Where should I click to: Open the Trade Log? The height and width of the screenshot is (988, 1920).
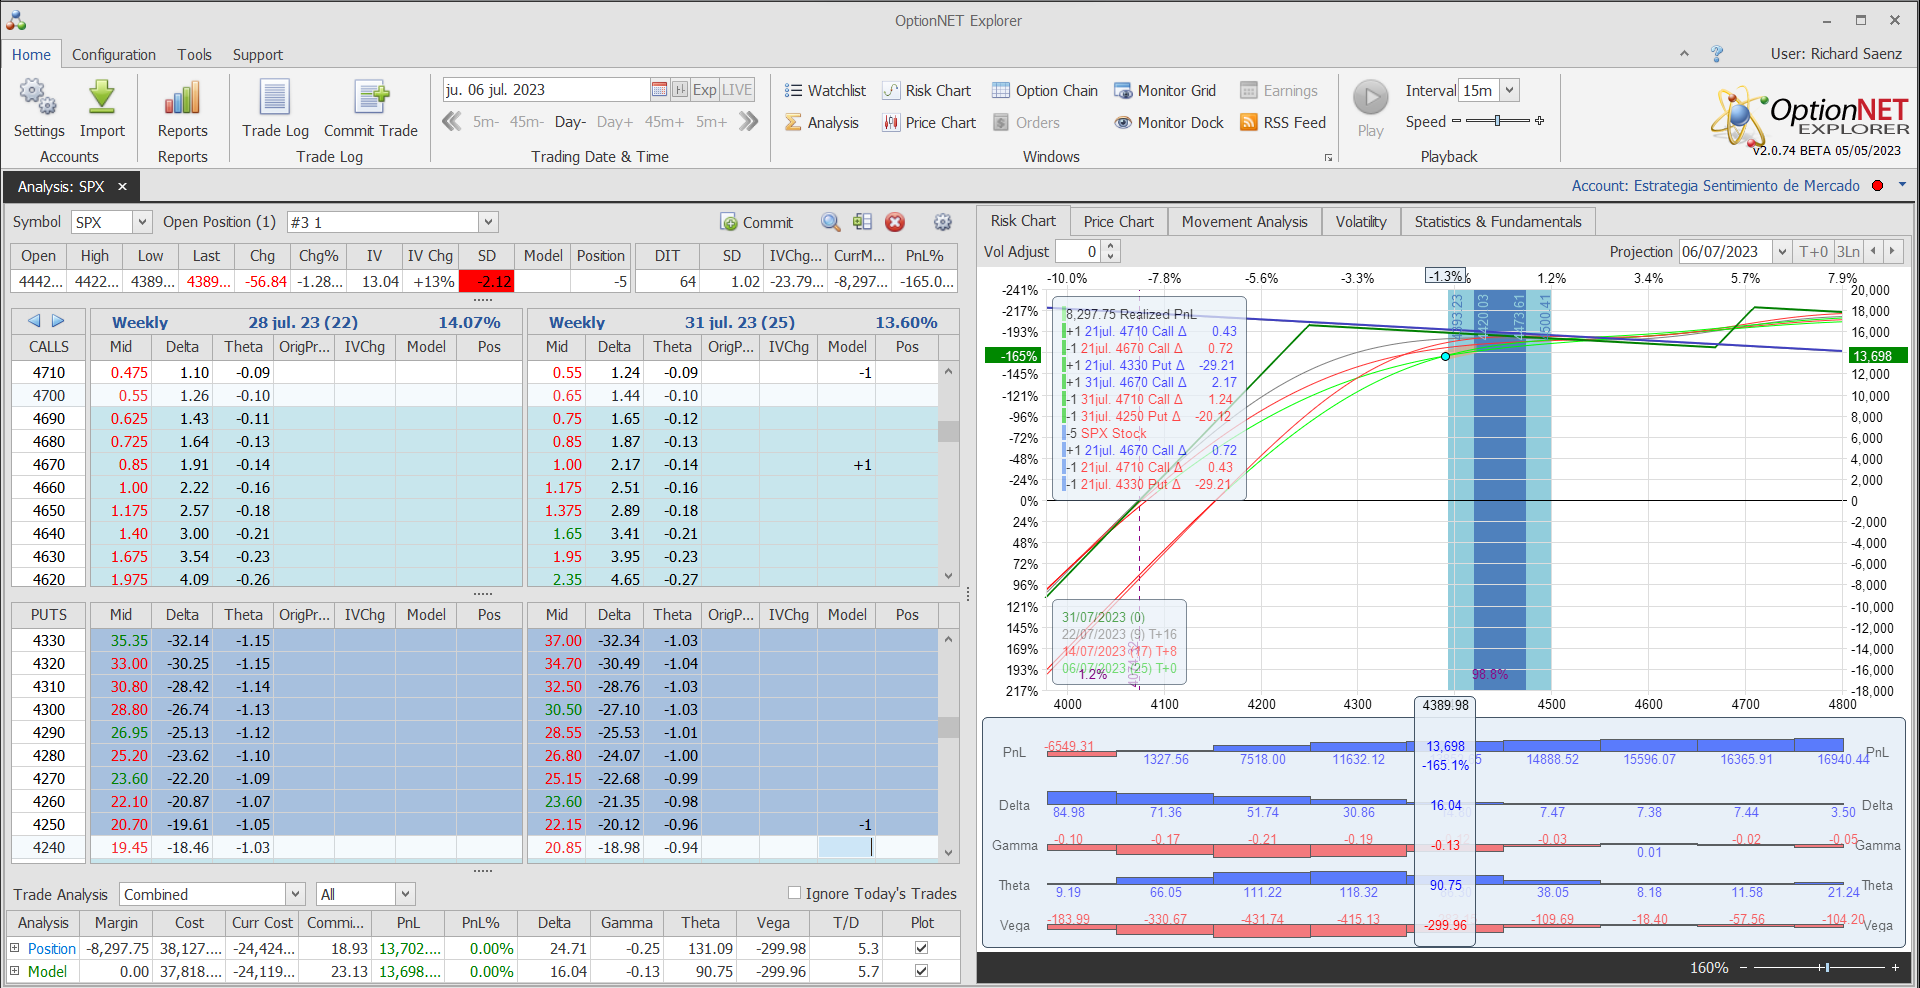pyautogui.click(x=275, y=108)
